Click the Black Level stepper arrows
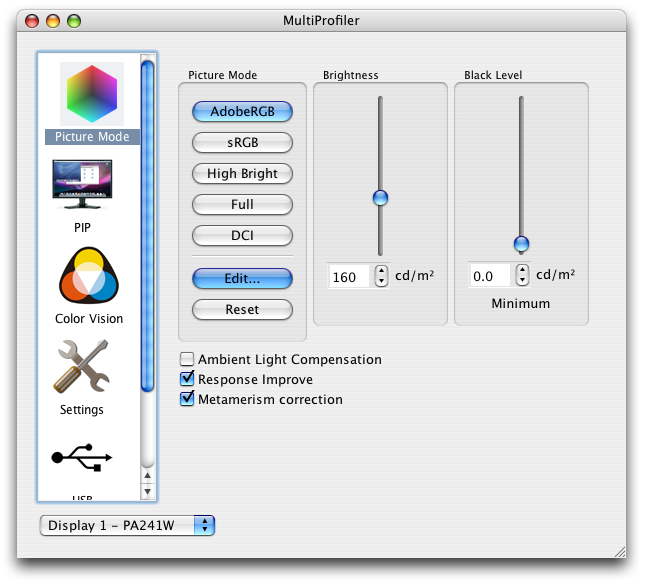This screenshot has height=584, width=653. click(522, 276)
